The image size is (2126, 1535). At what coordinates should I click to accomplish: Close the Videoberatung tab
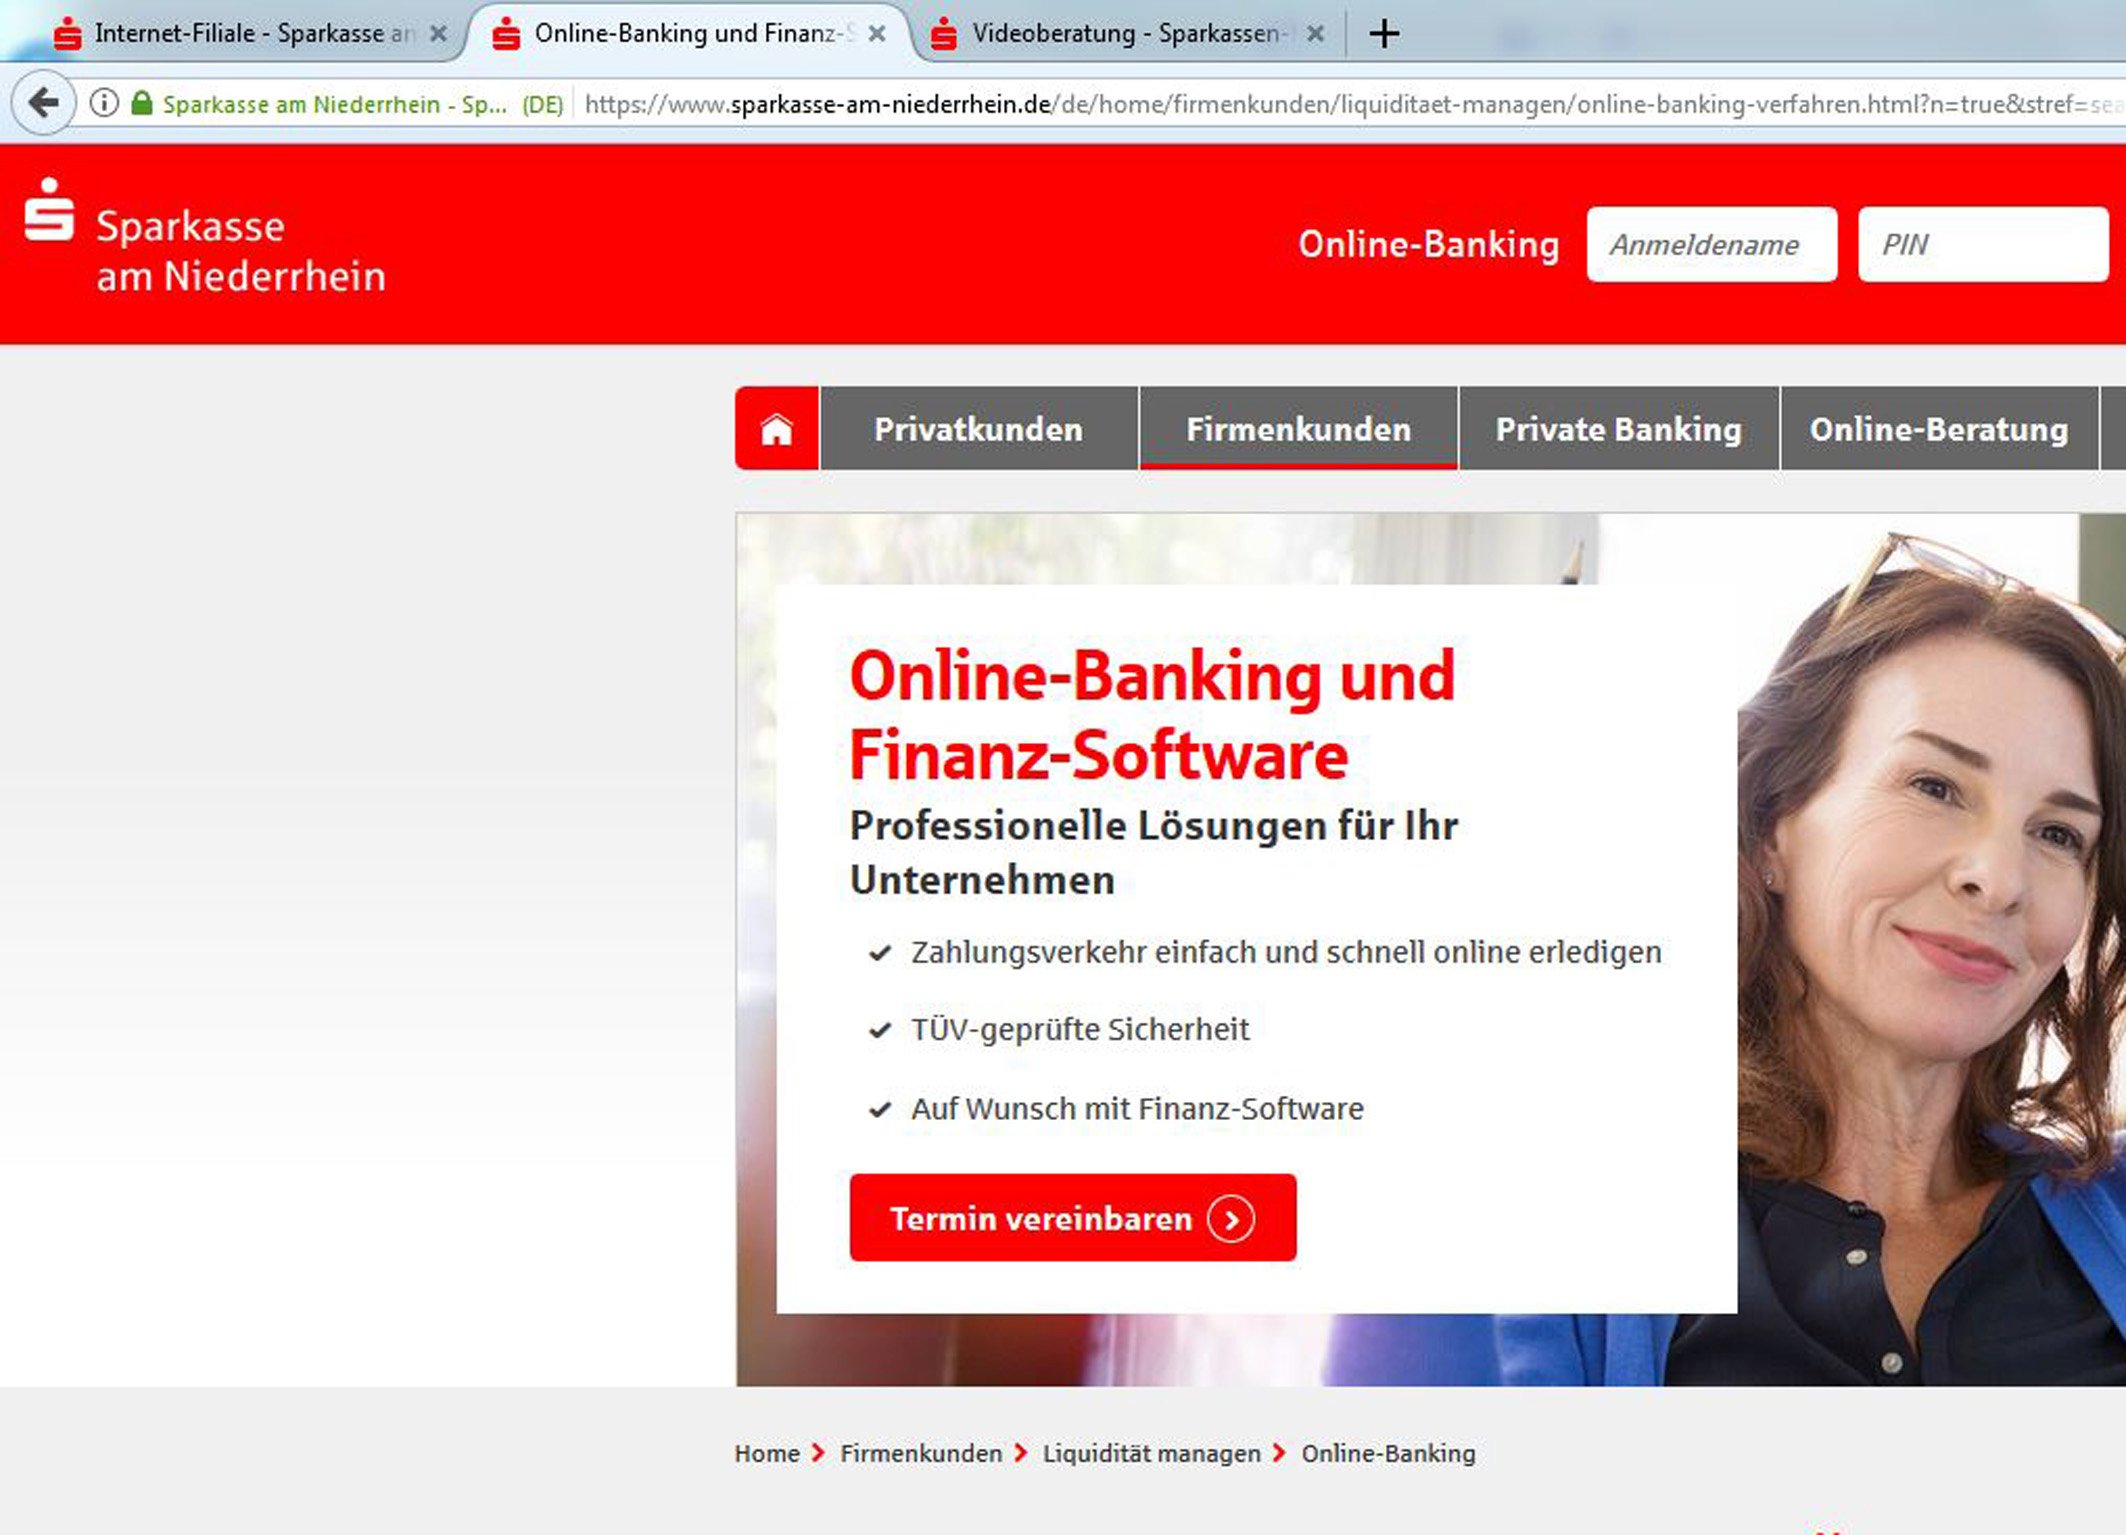tap(1316, 34)
